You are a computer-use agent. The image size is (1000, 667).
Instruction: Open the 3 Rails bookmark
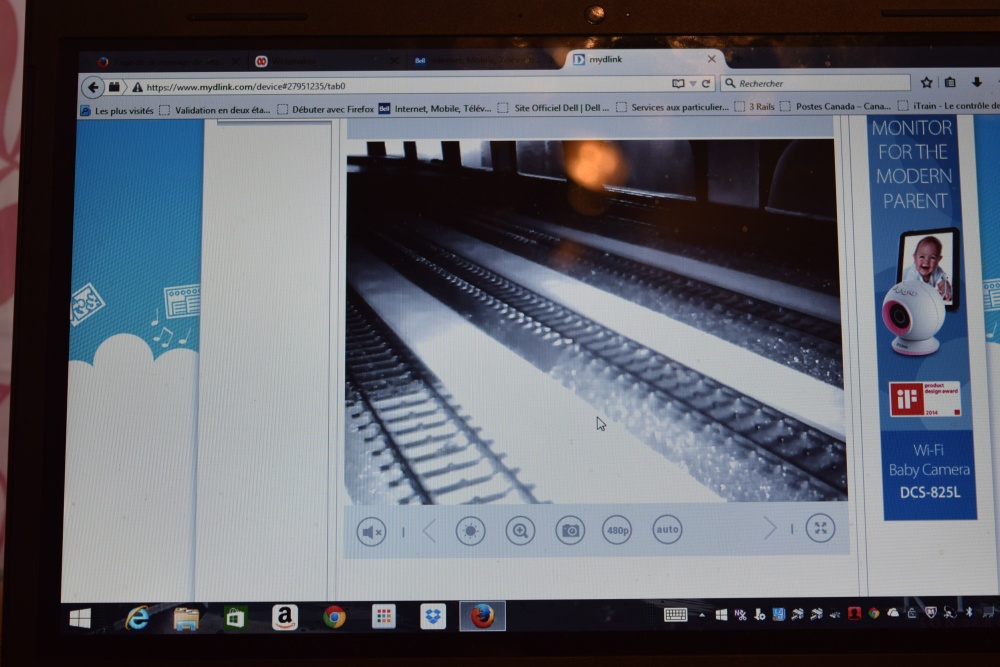coord(754,106)
